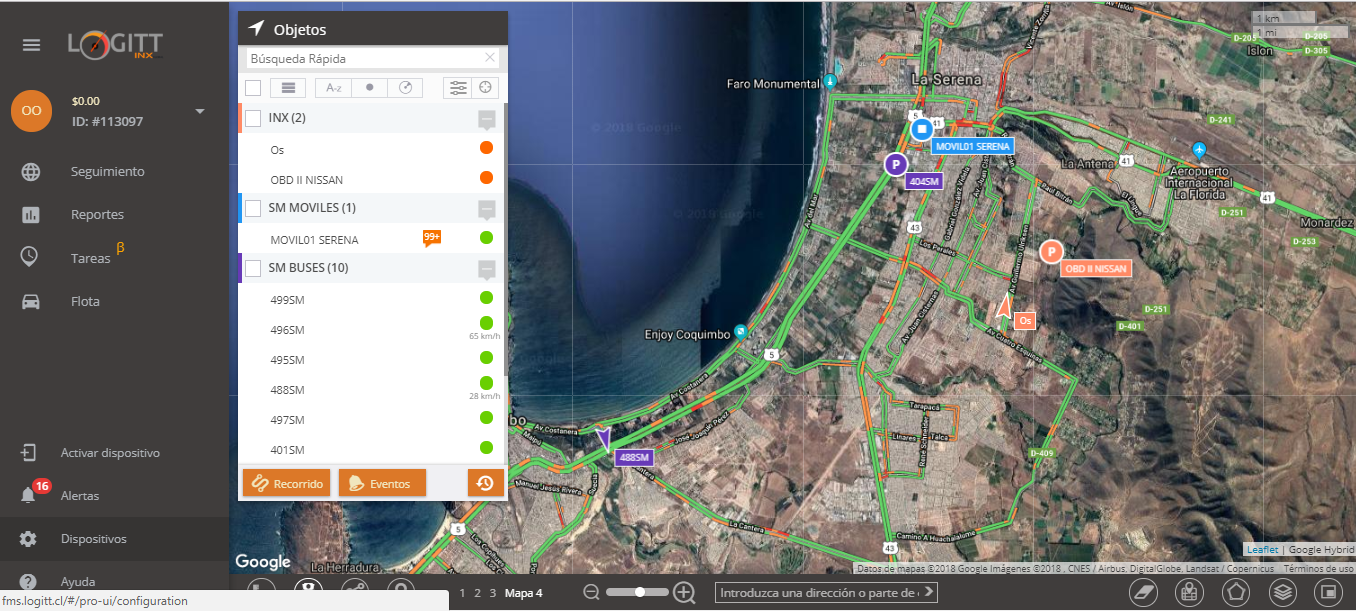Image resolution: width=1356 pixels, height=611 pixels.
Task: Collapse the INX (2) group
Action: (487, 120)
